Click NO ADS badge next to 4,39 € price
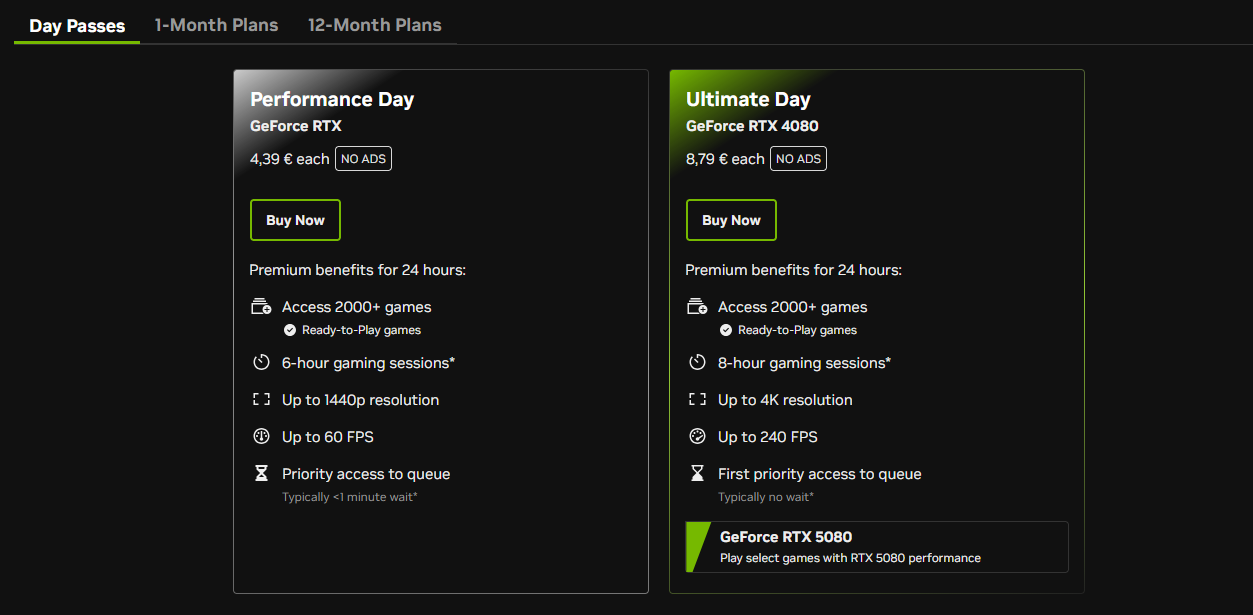This screenshot has height=615, width=1253. click(x=363, y=159)
